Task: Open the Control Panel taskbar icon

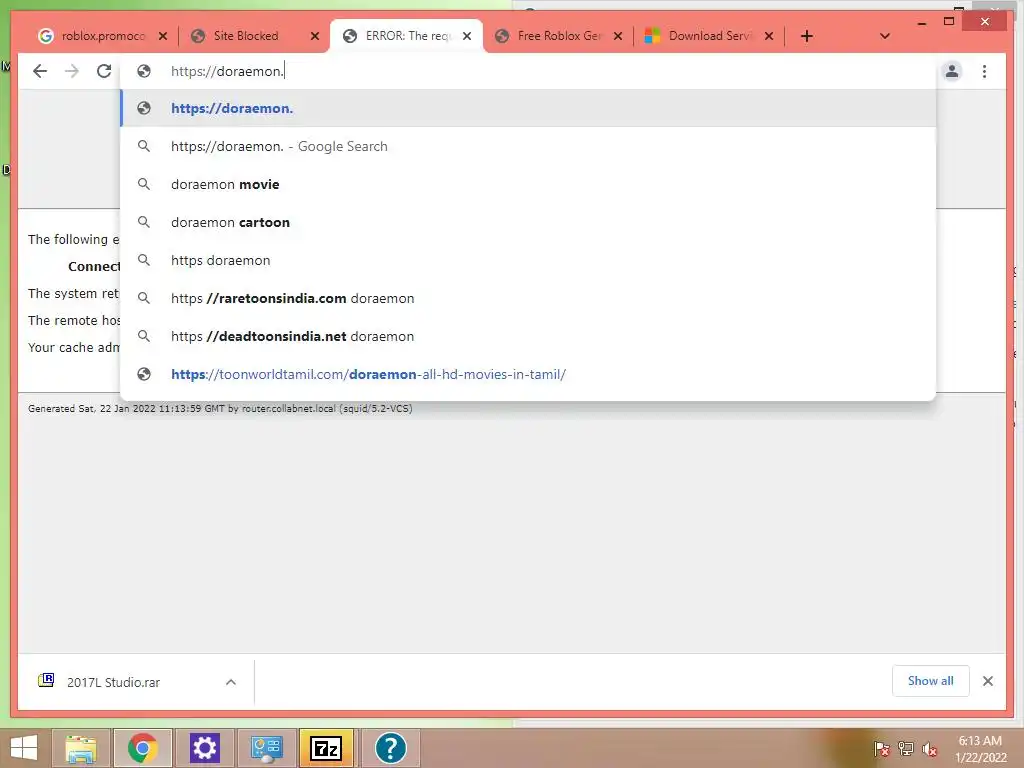Action: 266,748
